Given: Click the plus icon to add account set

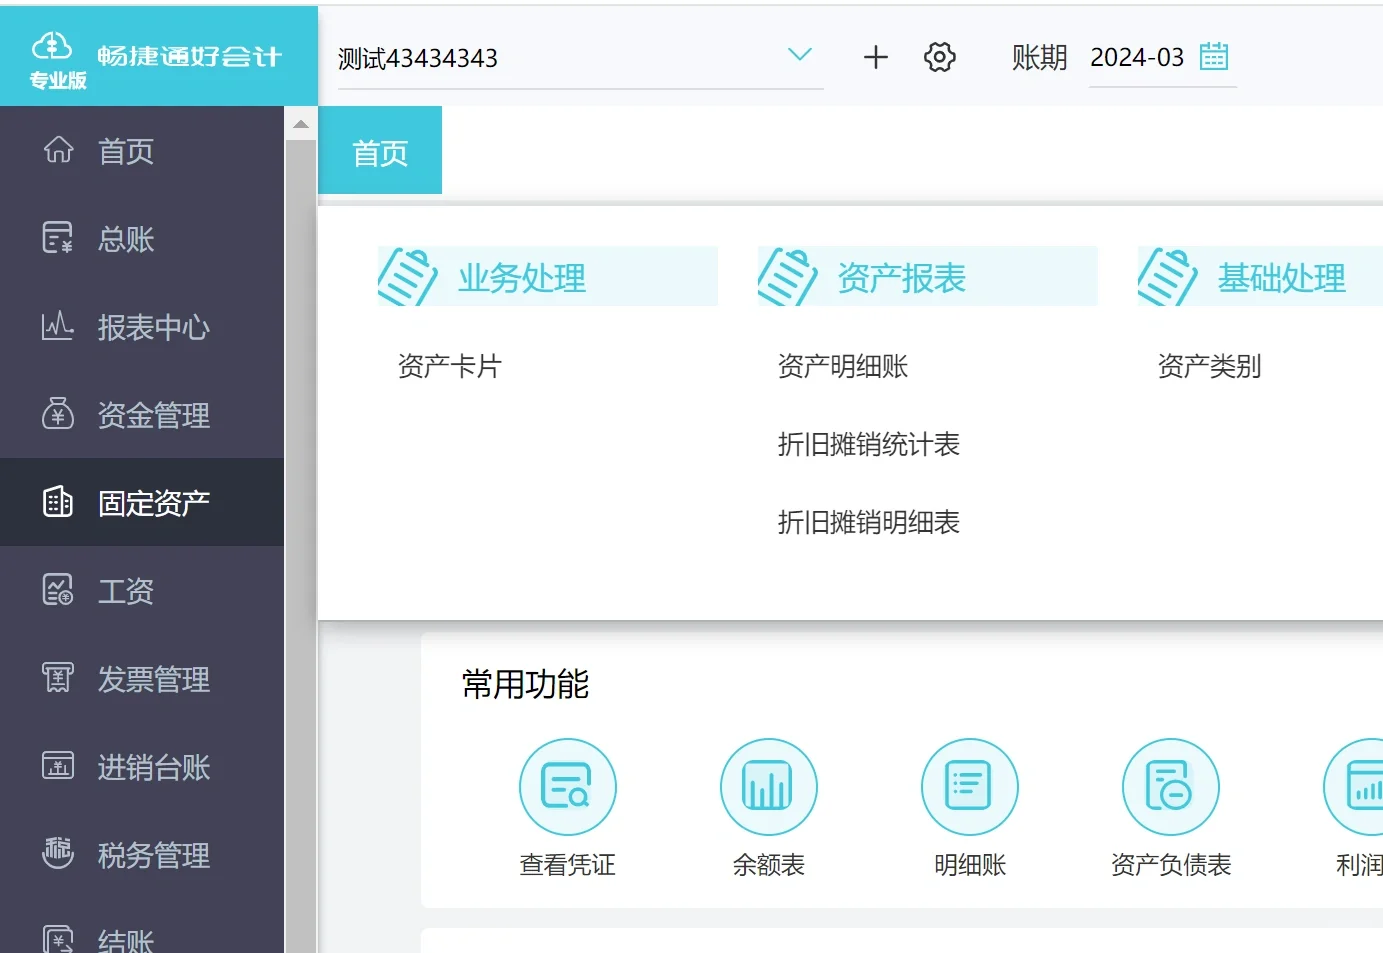Looking at the screenshot, I should 876,57.
